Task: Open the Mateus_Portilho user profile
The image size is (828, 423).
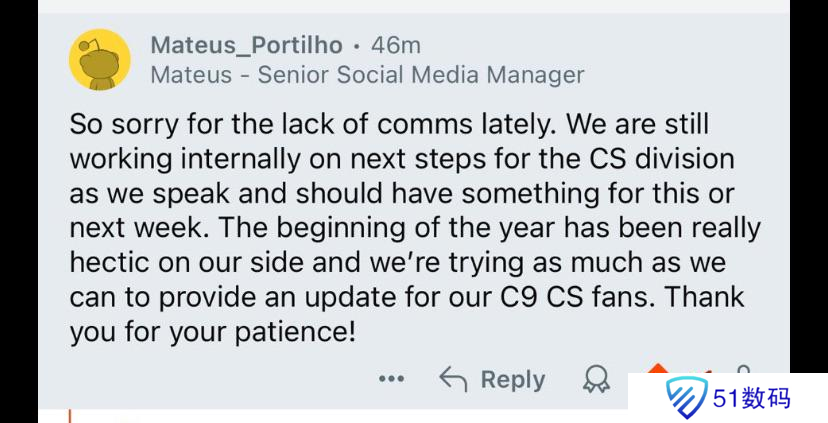Action: (x=246, y=45)
